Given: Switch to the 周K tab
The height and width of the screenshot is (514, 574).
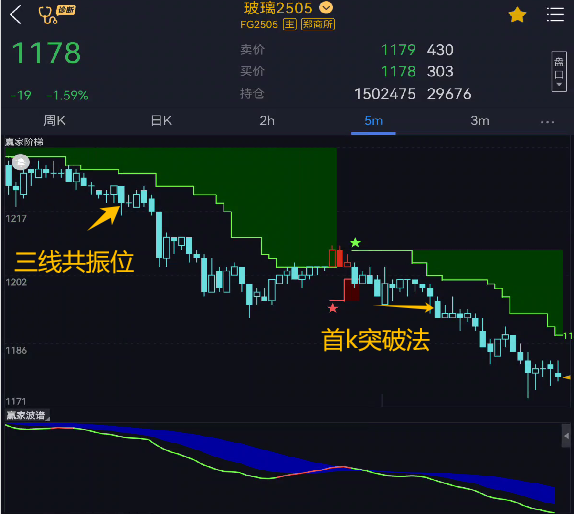Looking at the screenshot, I should tap(55, 120).
